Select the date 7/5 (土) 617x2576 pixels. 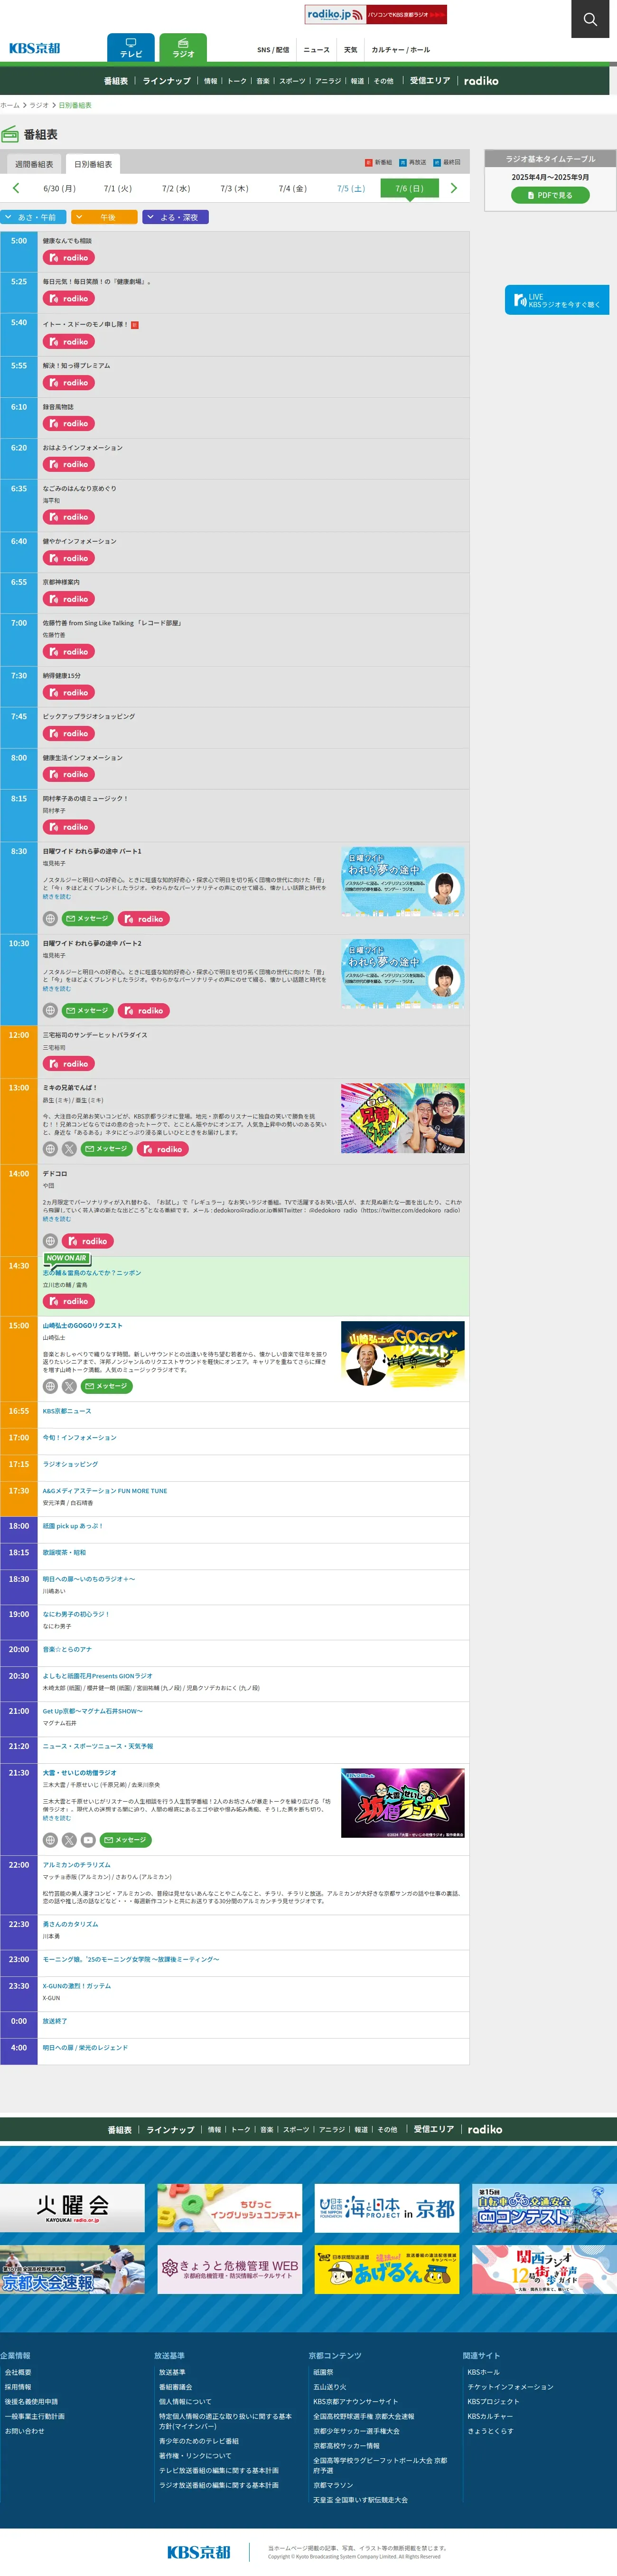pyautogui.click(x=351, y=188)
